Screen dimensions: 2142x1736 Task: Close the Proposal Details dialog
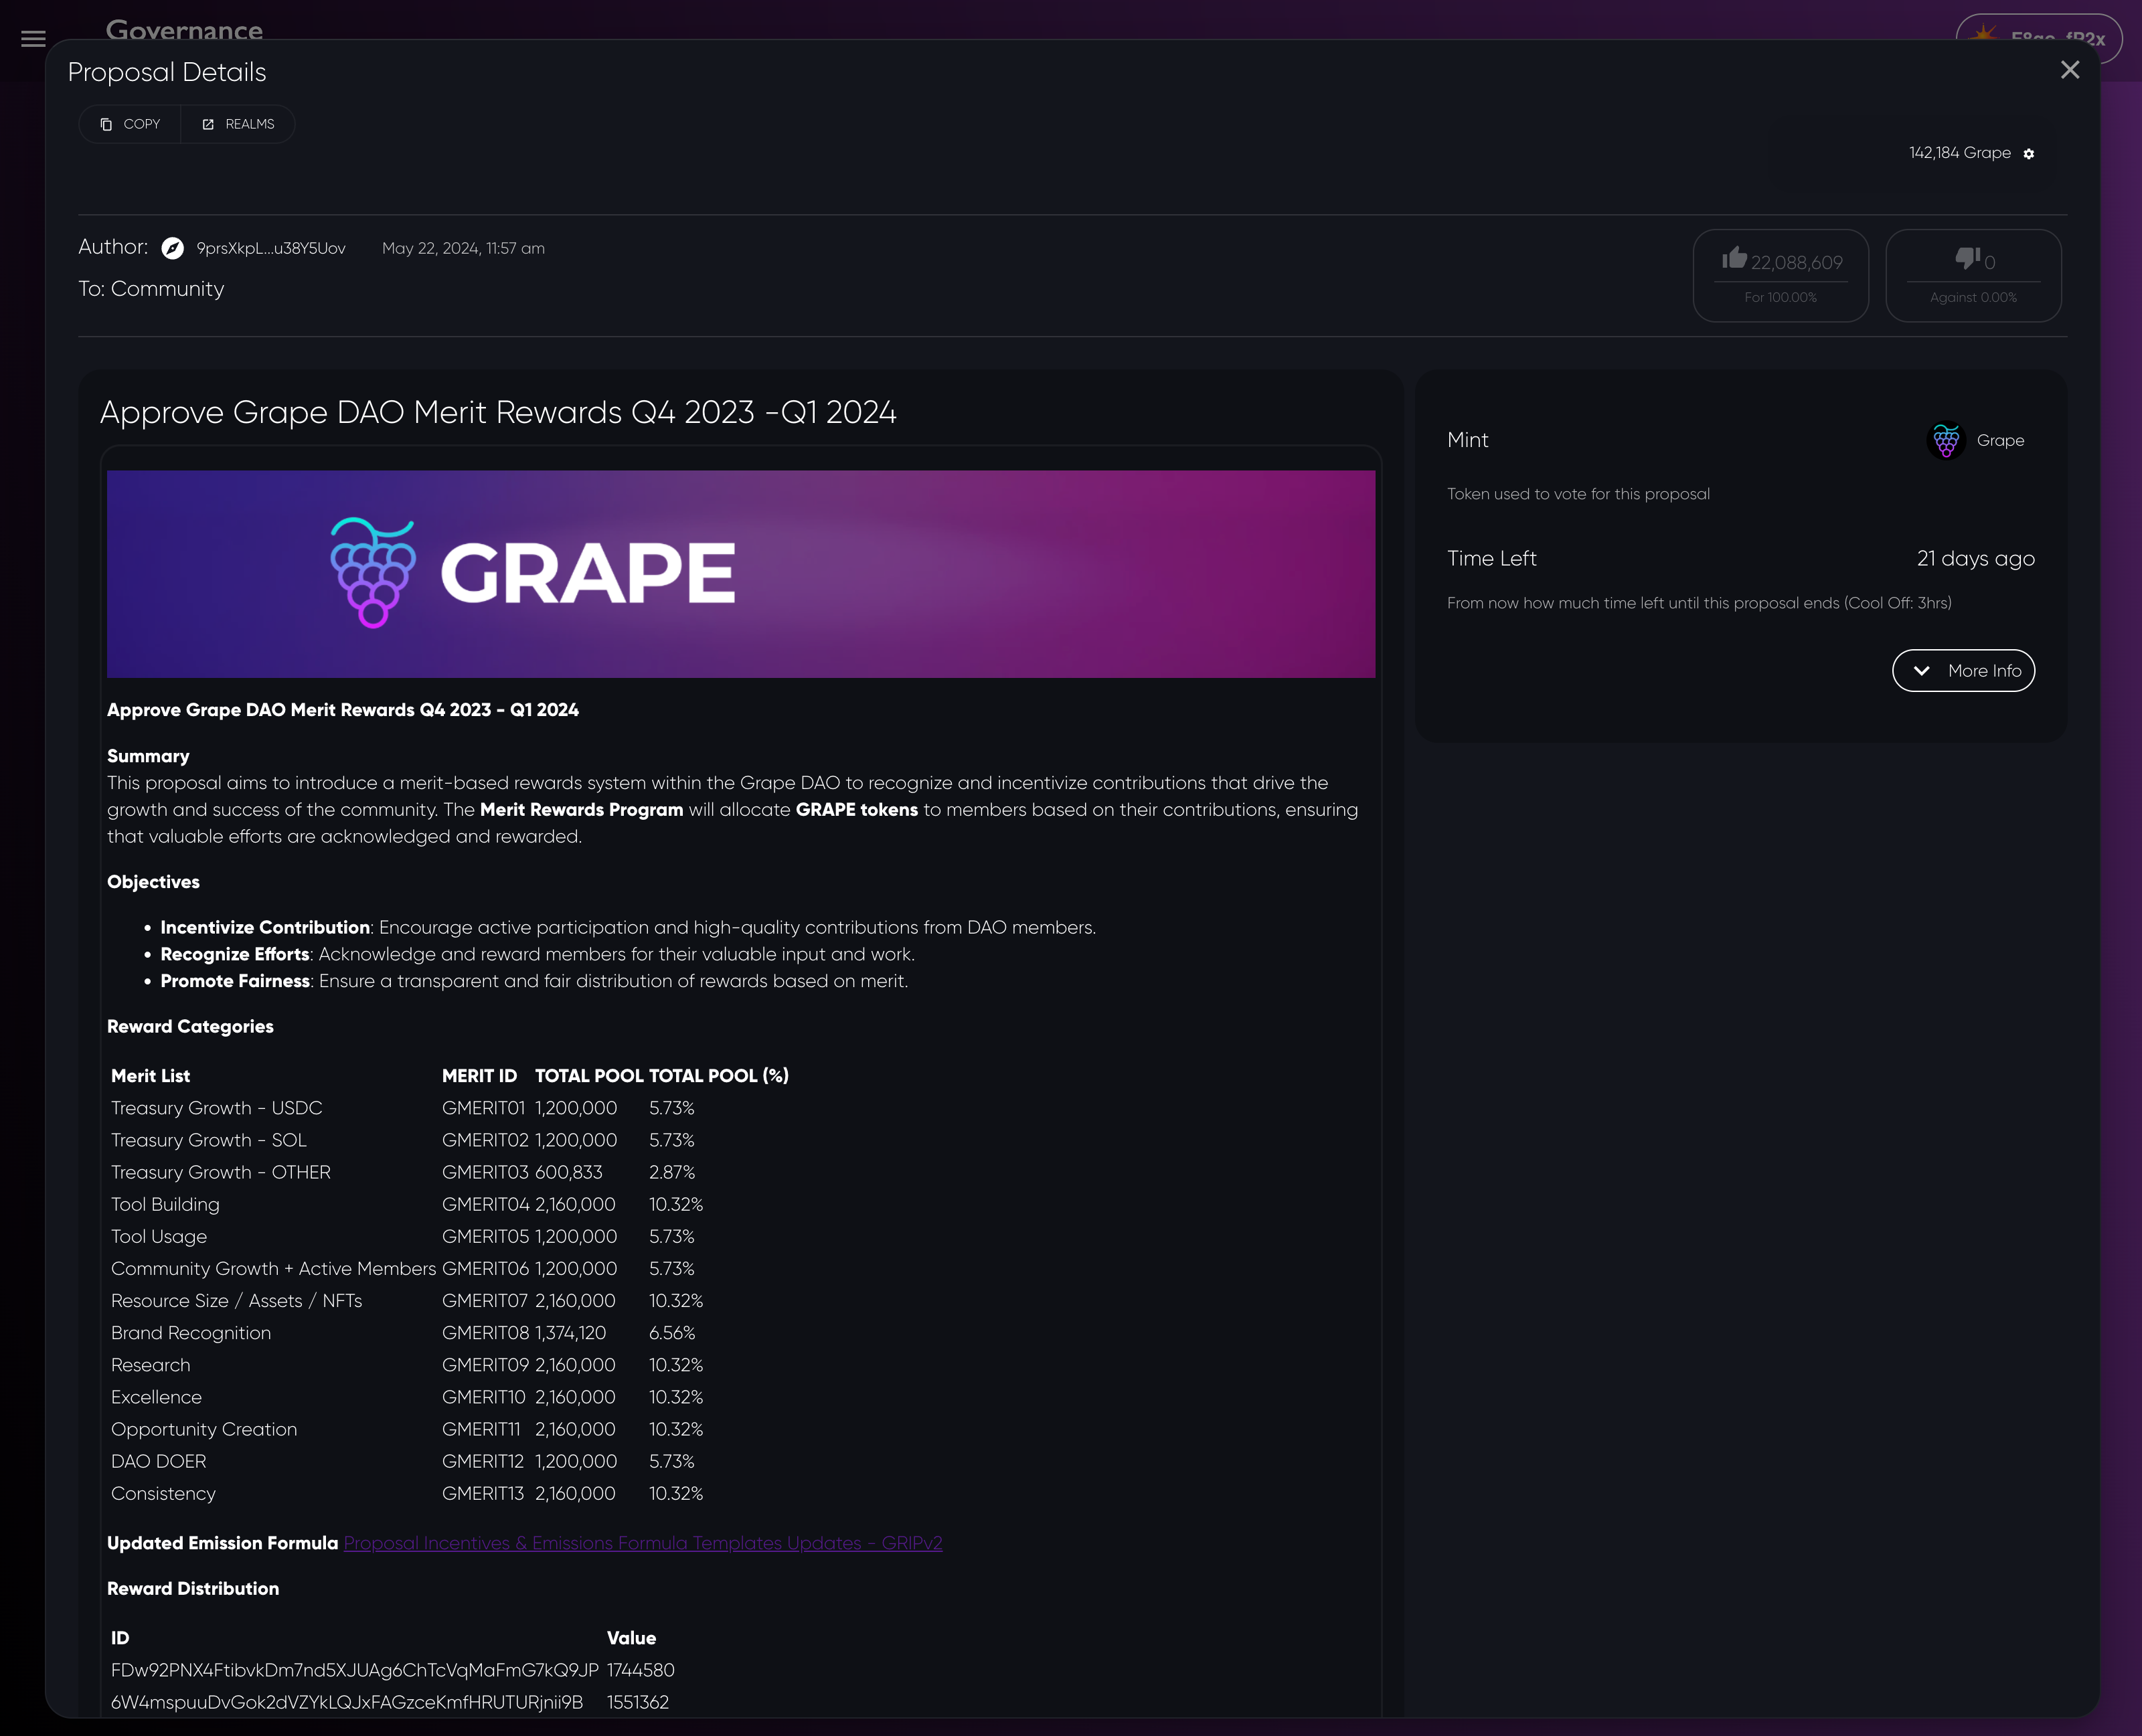click(x=2069, y=70)
